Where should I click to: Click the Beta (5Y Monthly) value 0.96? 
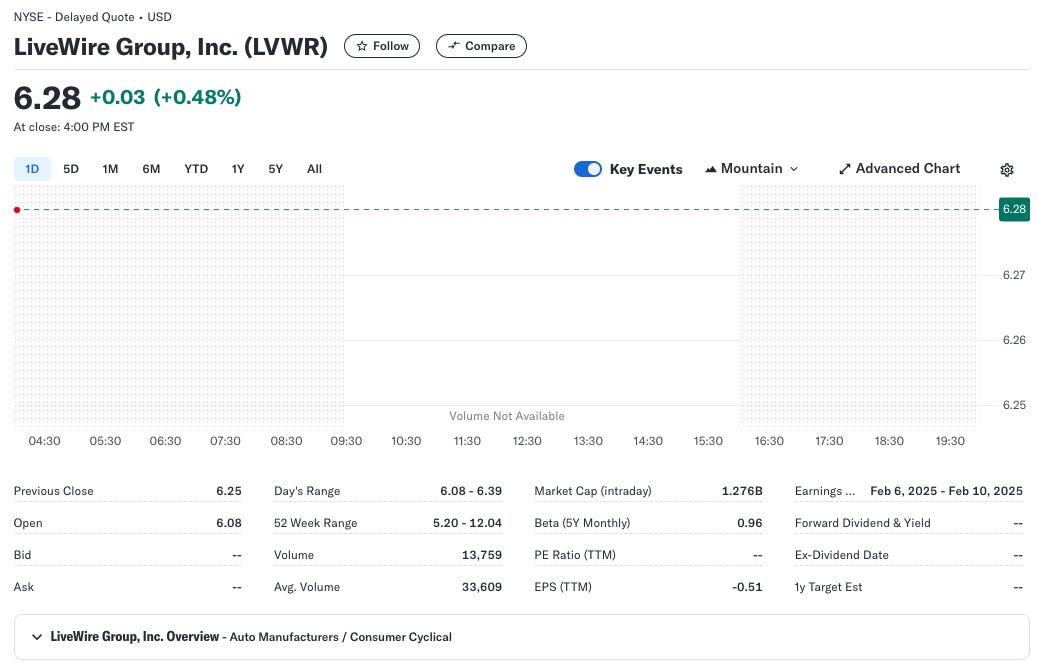click(749, 523)
